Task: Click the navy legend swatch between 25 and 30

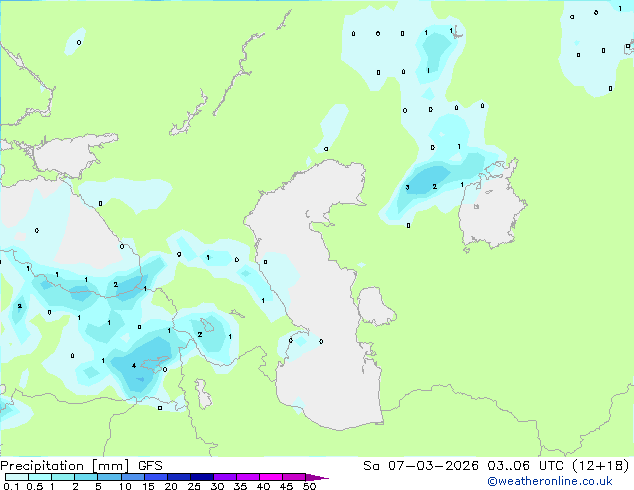Action: coord(201,477)
